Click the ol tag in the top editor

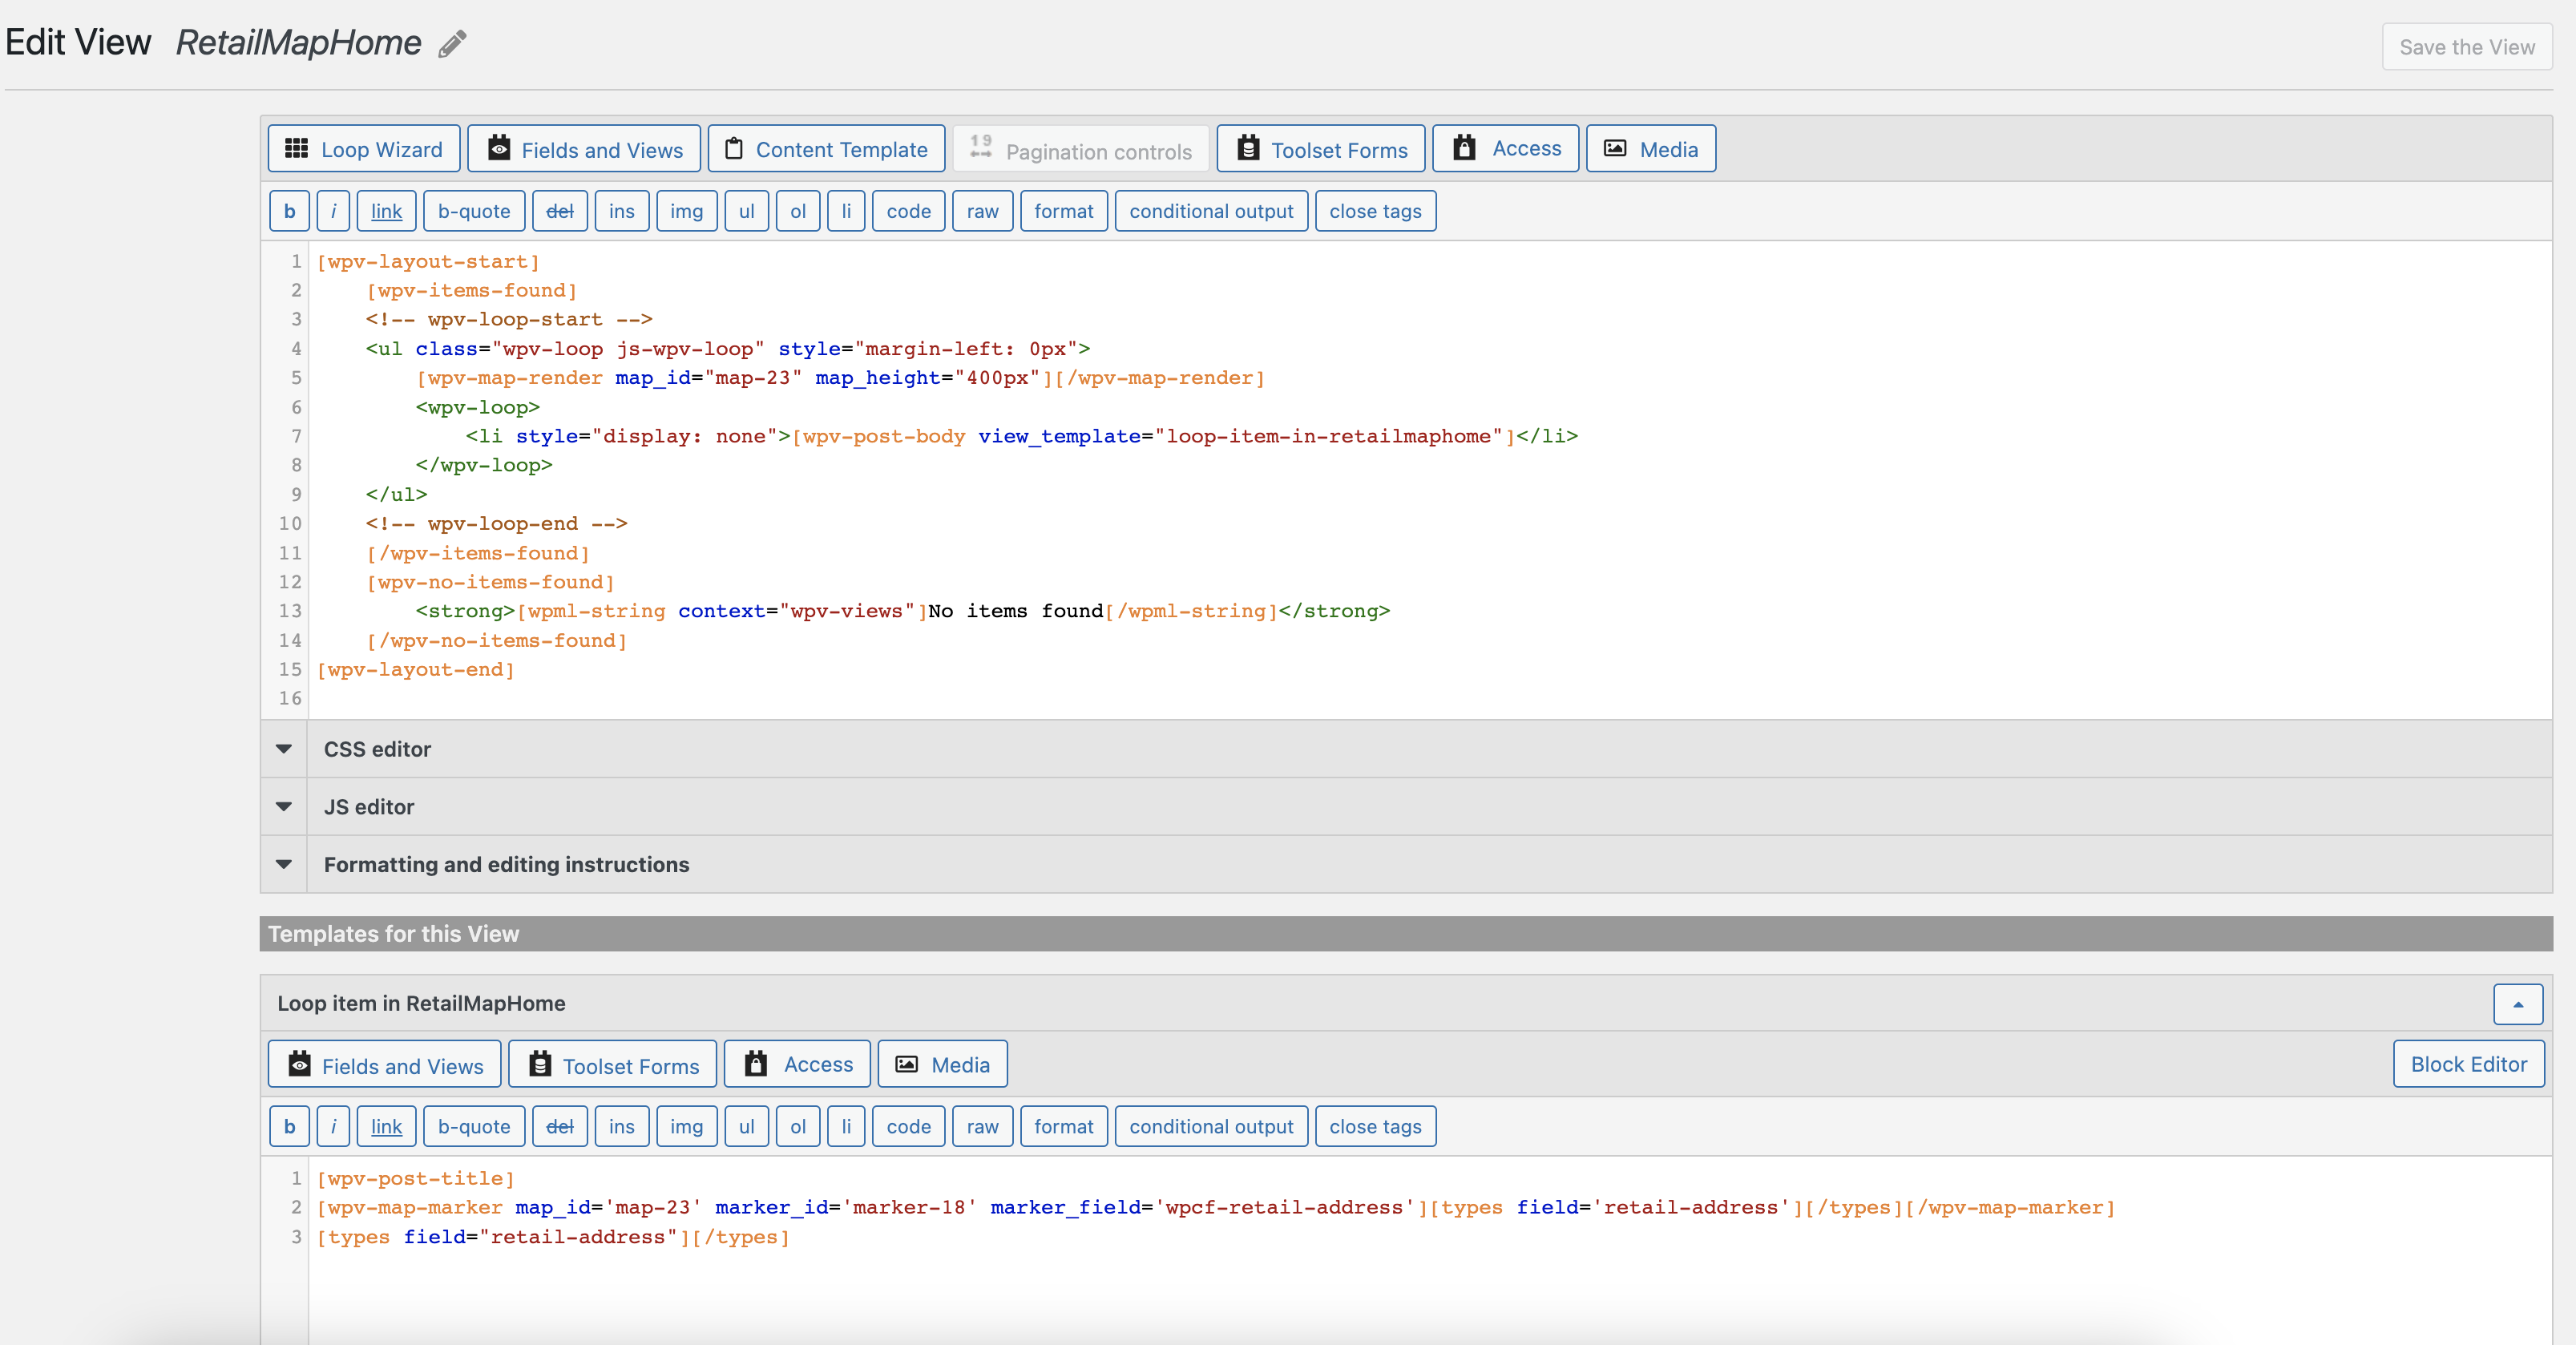[798, 211]
